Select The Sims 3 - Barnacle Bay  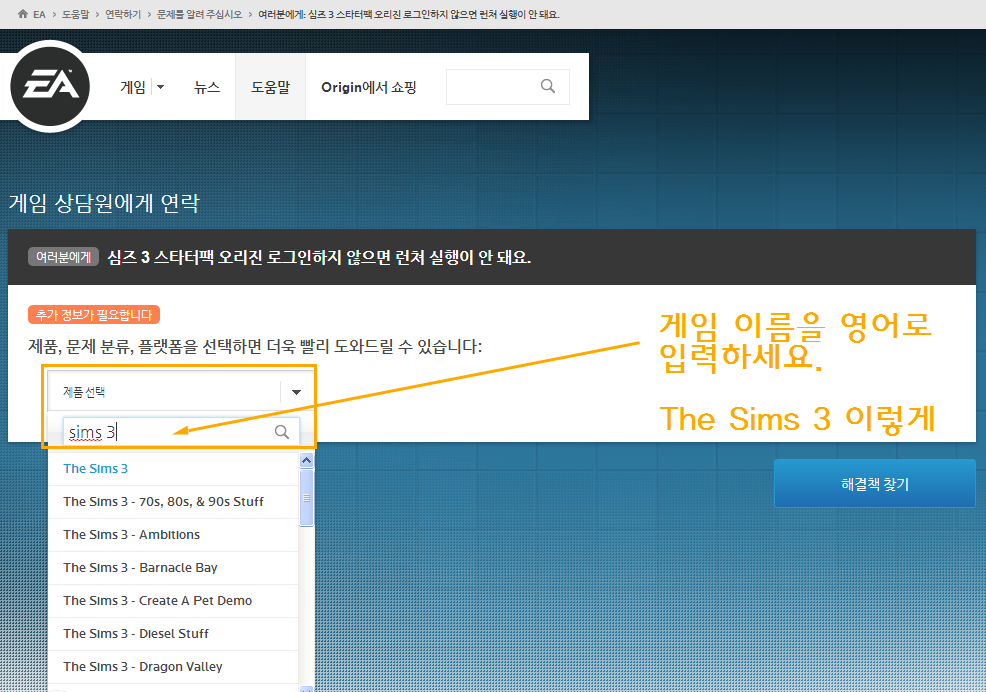[173, 567]
